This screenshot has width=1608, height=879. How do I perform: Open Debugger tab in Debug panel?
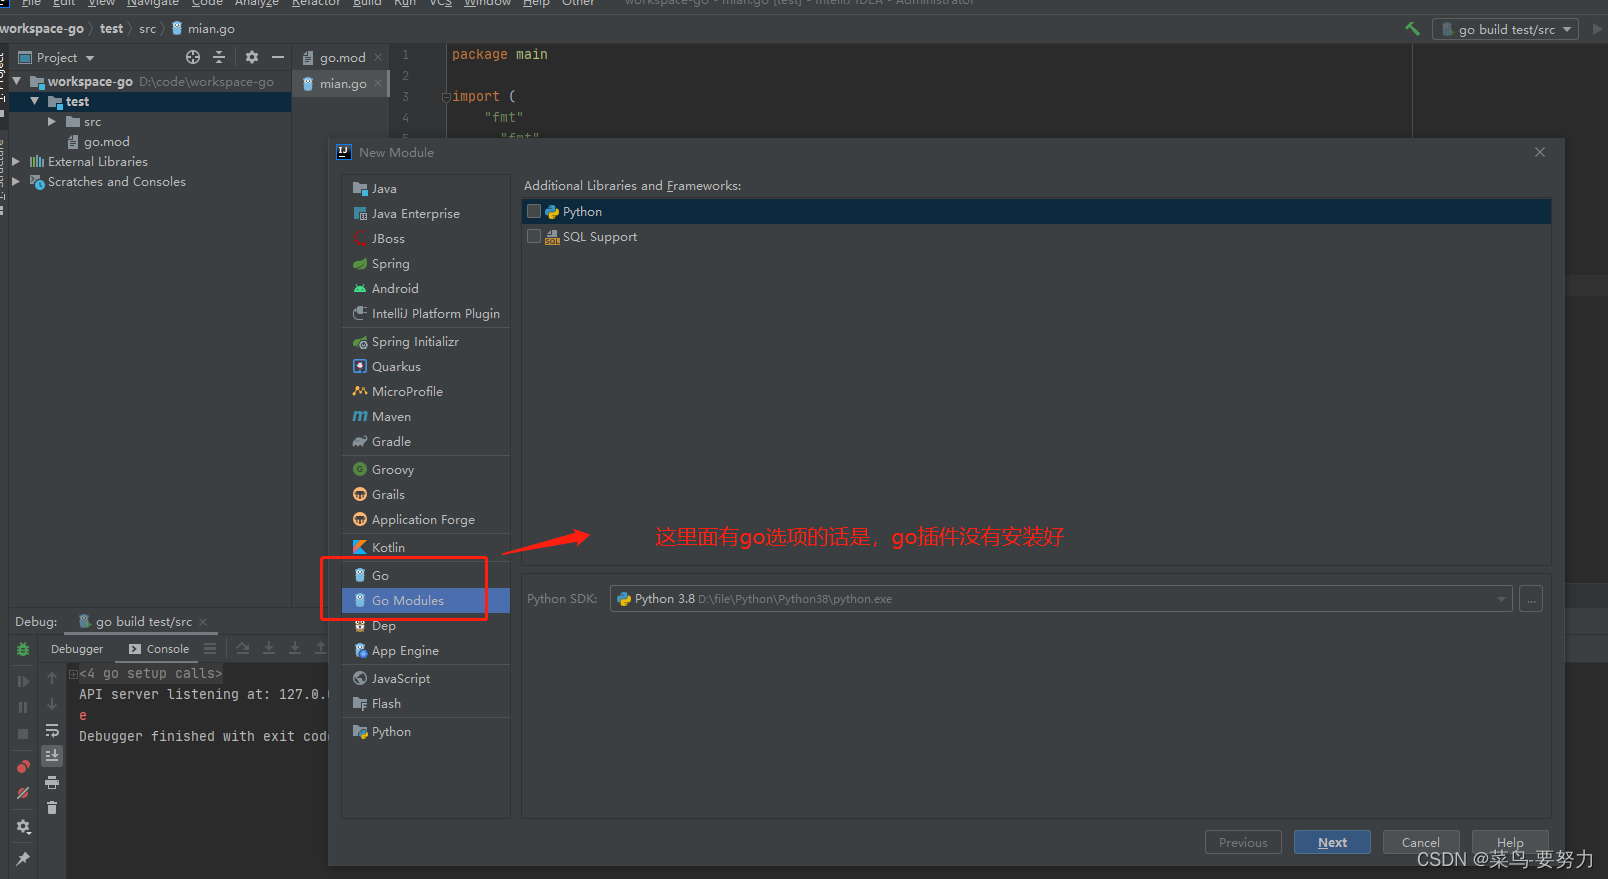pyautogui.click(x=77, y=649)
